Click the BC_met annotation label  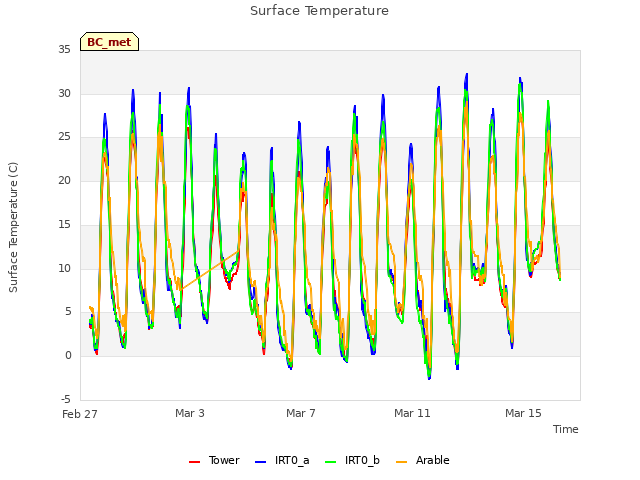pos(109,42)
